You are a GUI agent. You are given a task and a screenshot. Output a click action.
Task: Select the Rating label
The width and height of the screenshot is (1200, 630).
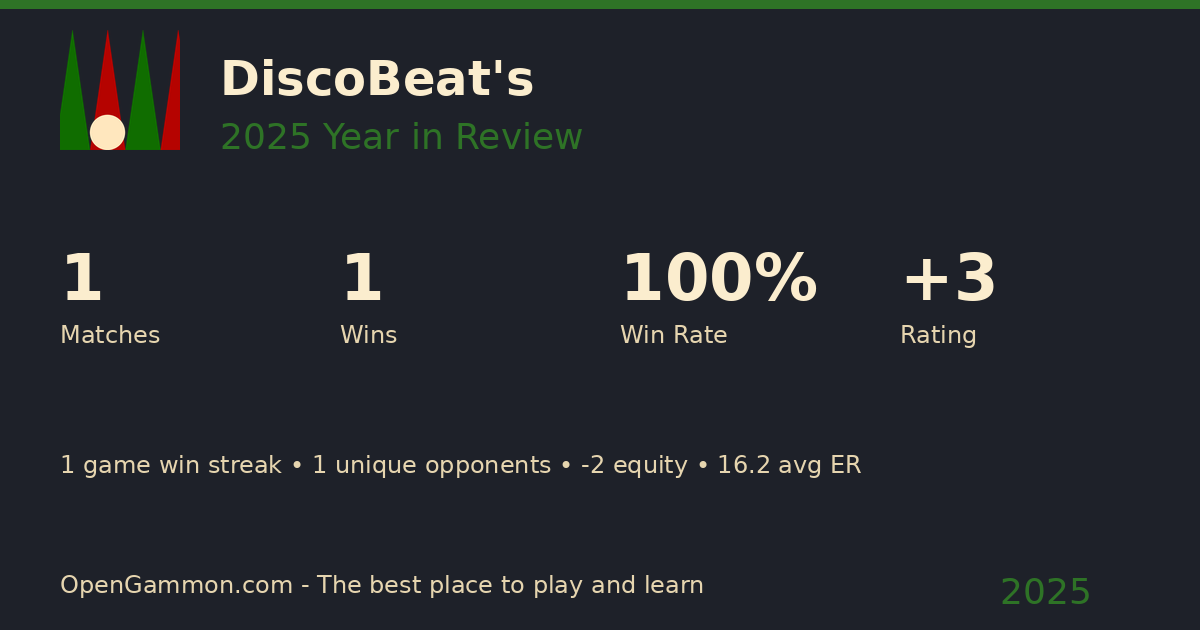[x=938, y=336]
